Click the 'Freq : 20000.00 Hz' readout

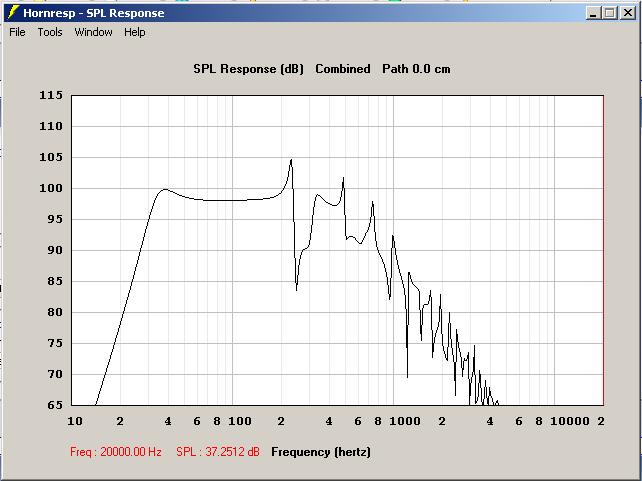[116, 452]
